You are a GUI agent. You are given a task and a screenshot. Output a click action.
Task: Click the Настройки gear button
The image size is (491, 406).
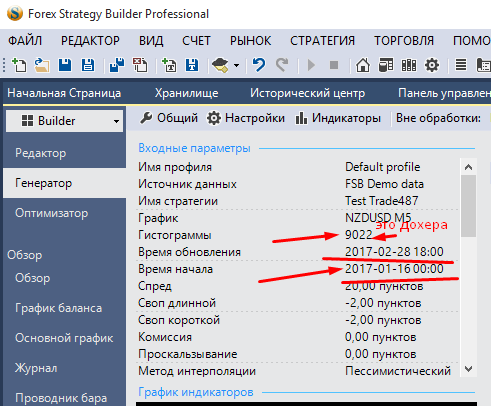[246, 118]
